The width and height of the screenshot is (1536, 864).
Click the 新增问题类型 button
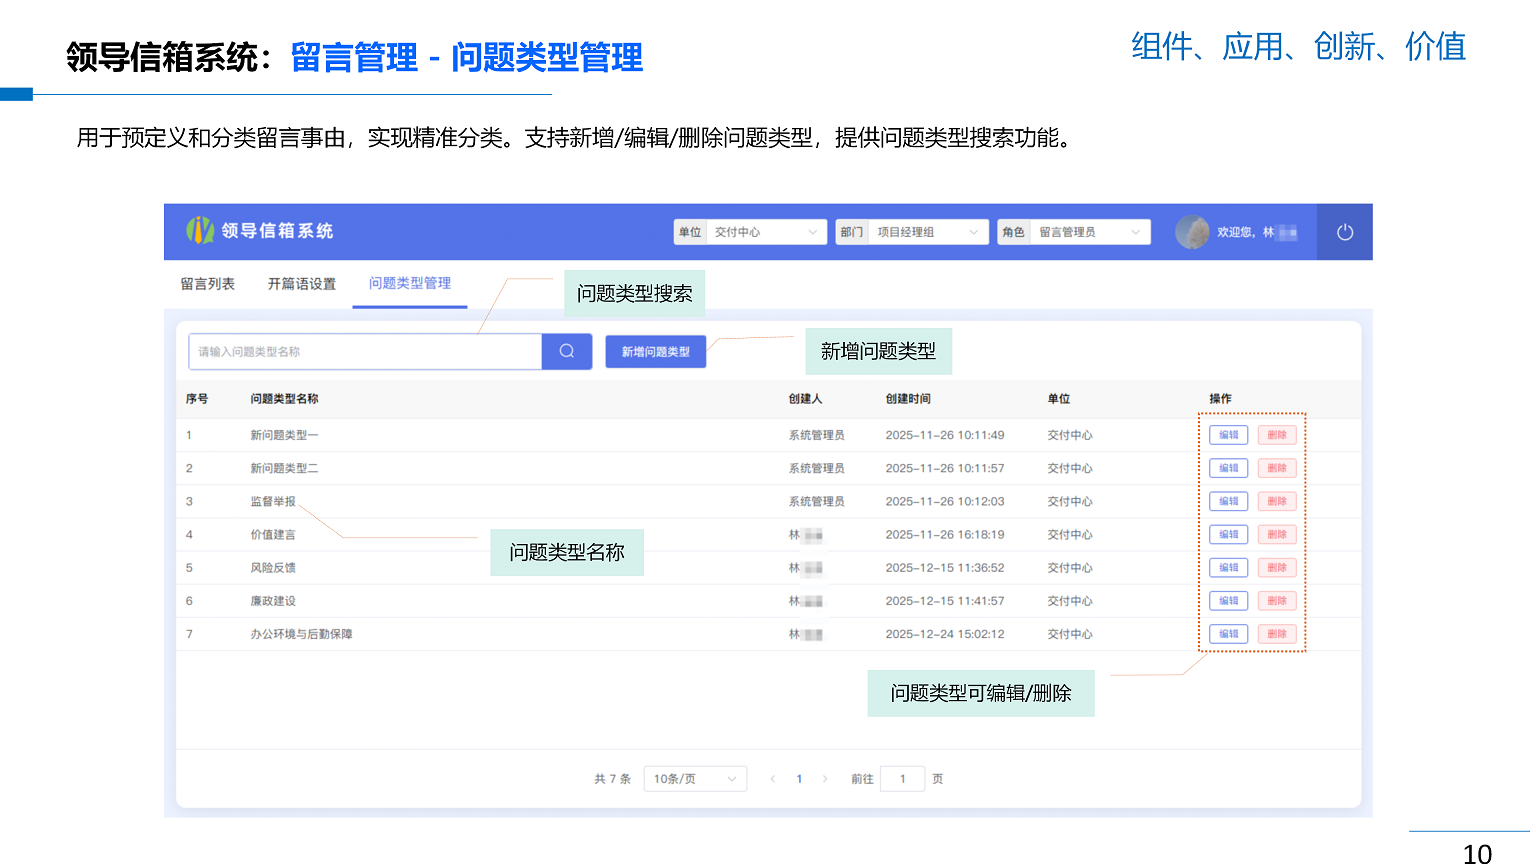click(x=655, y=351)
